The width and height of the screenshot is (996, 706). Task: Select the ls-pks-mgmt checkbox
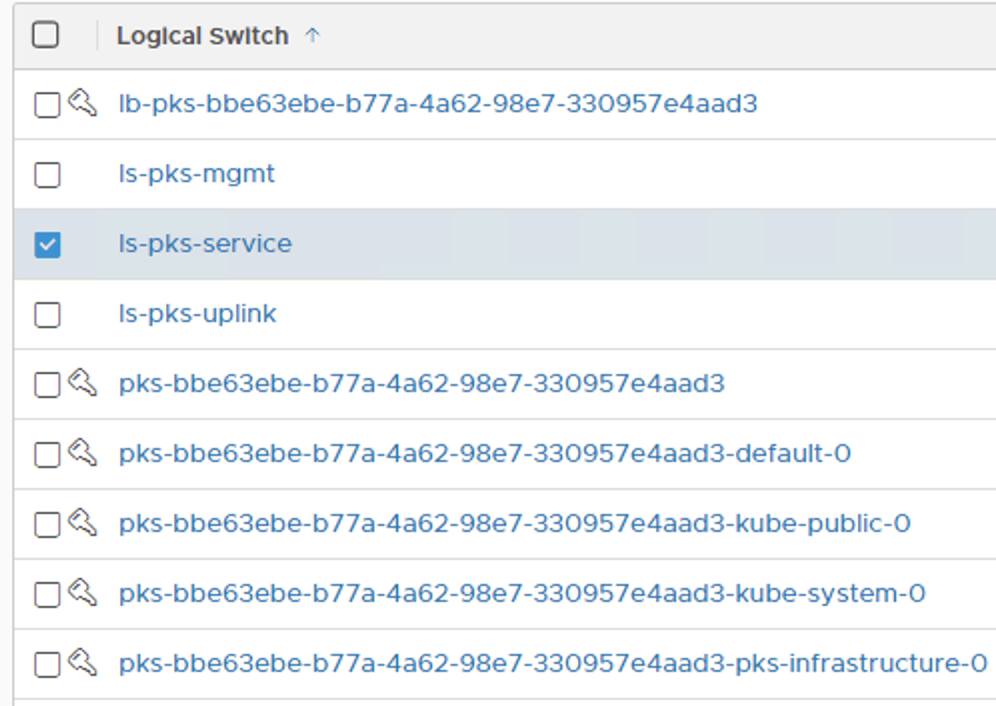tap(47, 175)
